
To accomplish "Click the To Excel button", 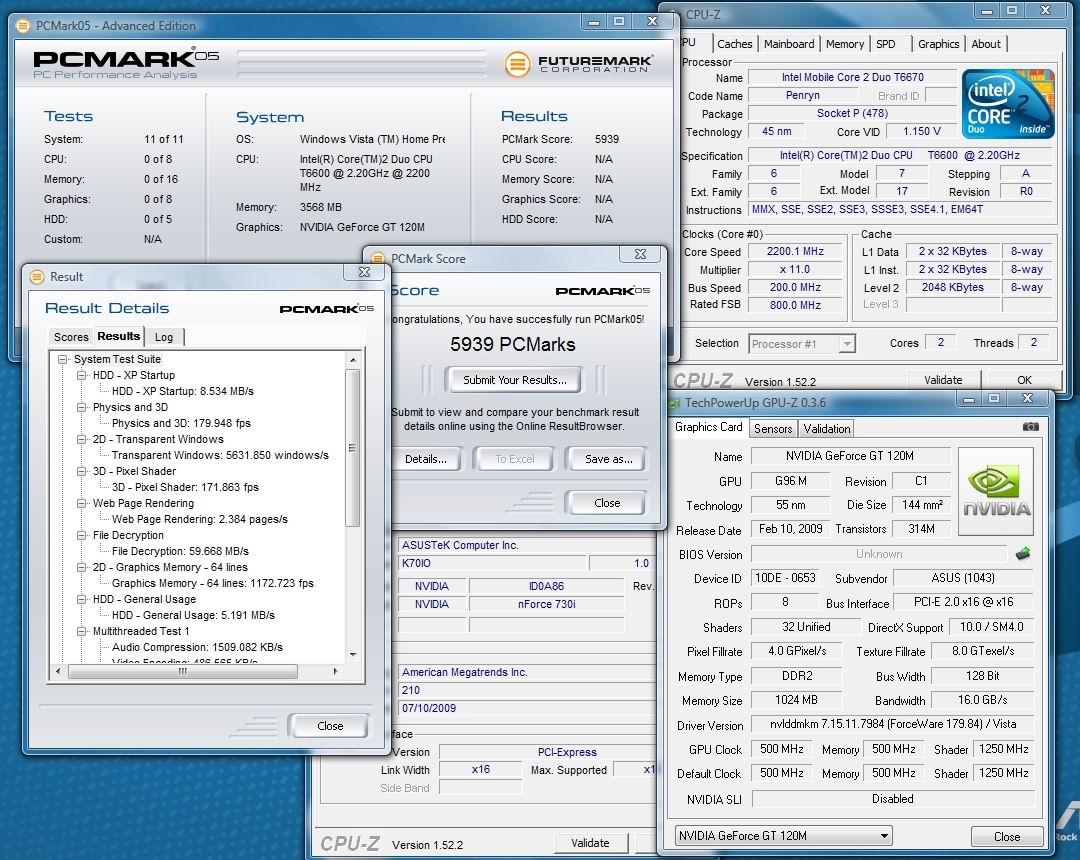I will tap(515, 459).
